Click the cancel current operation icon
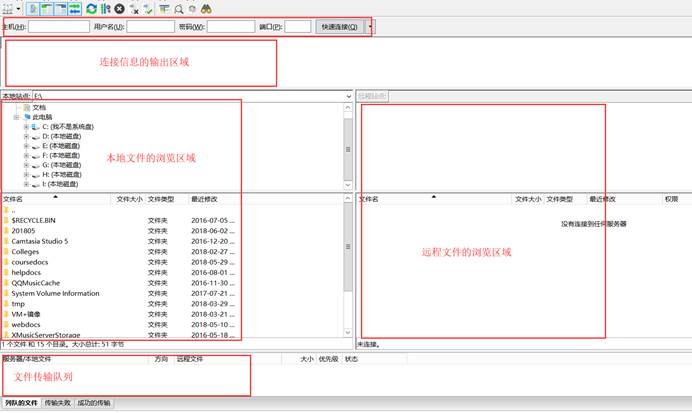 (119, 8)
